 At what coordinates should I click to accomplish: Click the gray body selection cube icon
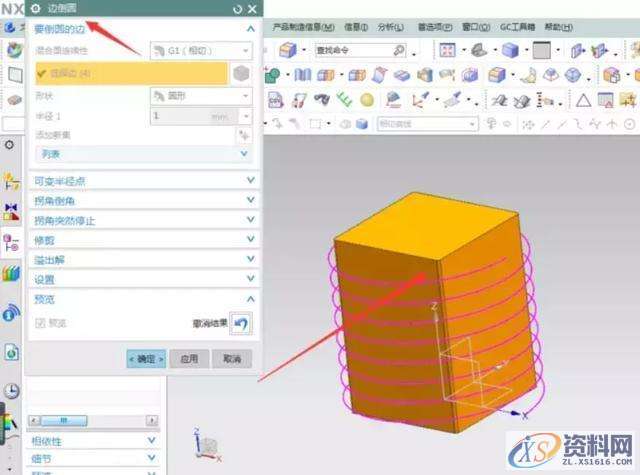pos(241,72)
